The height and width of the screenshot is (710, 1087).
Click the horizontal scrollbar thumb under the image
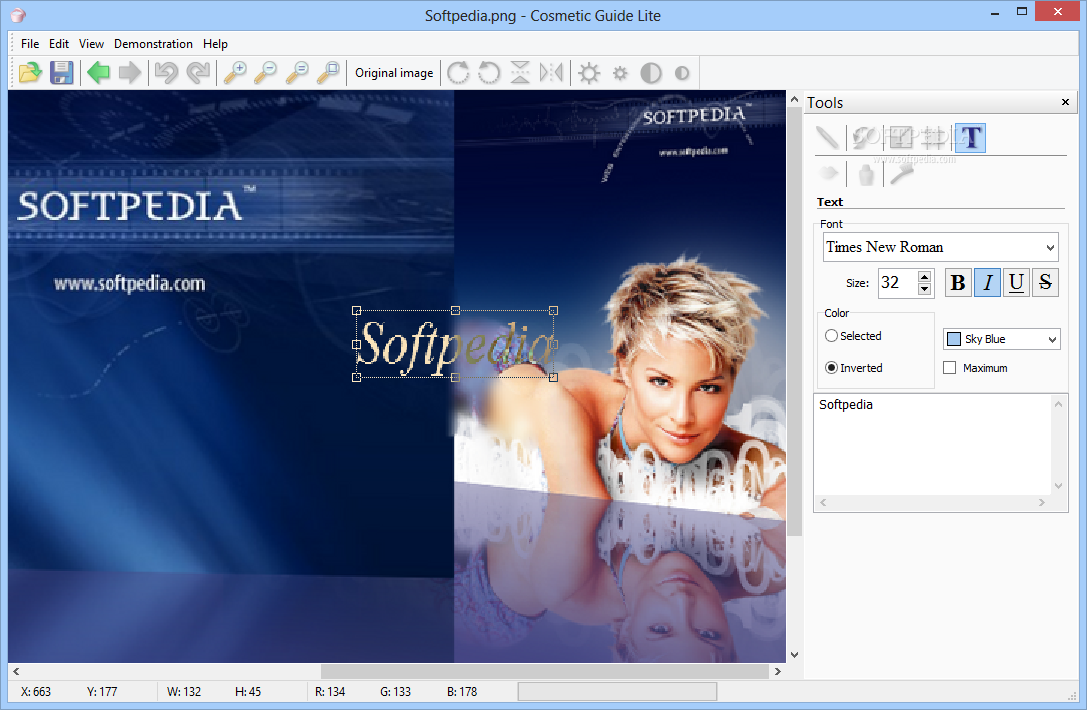[x=545, y=671]
